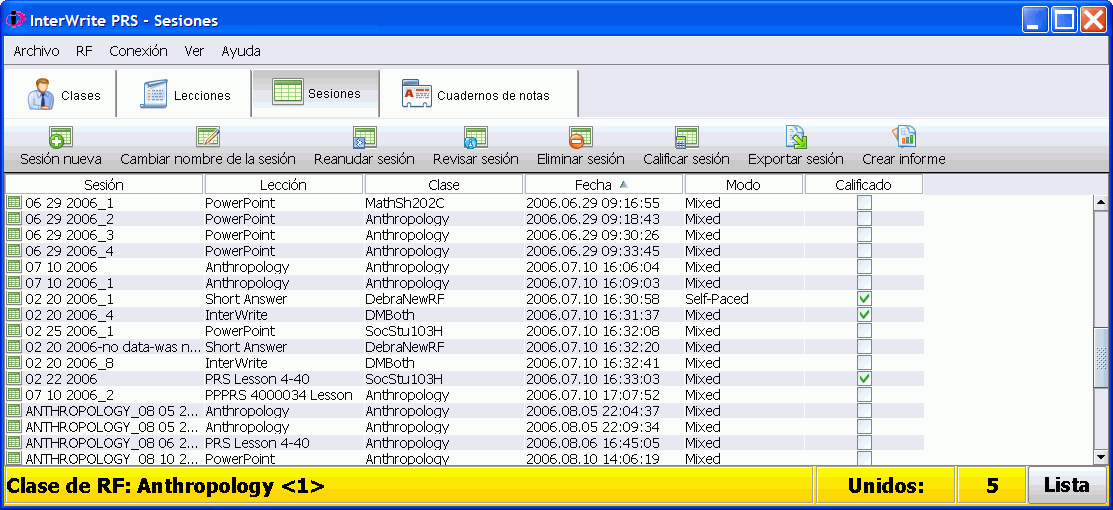Sort by the Fecha column header
The image size is (1113, 510).
(604, 185)
